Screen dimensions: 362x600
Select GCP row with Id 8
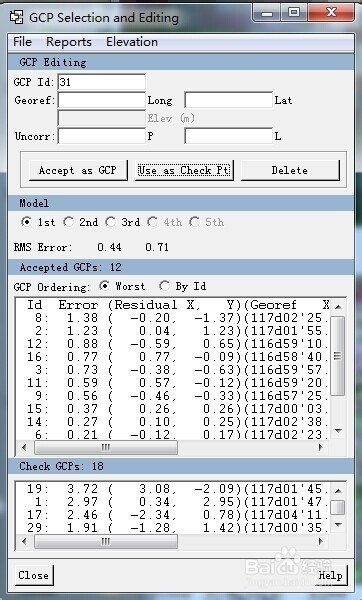(173, 318)
